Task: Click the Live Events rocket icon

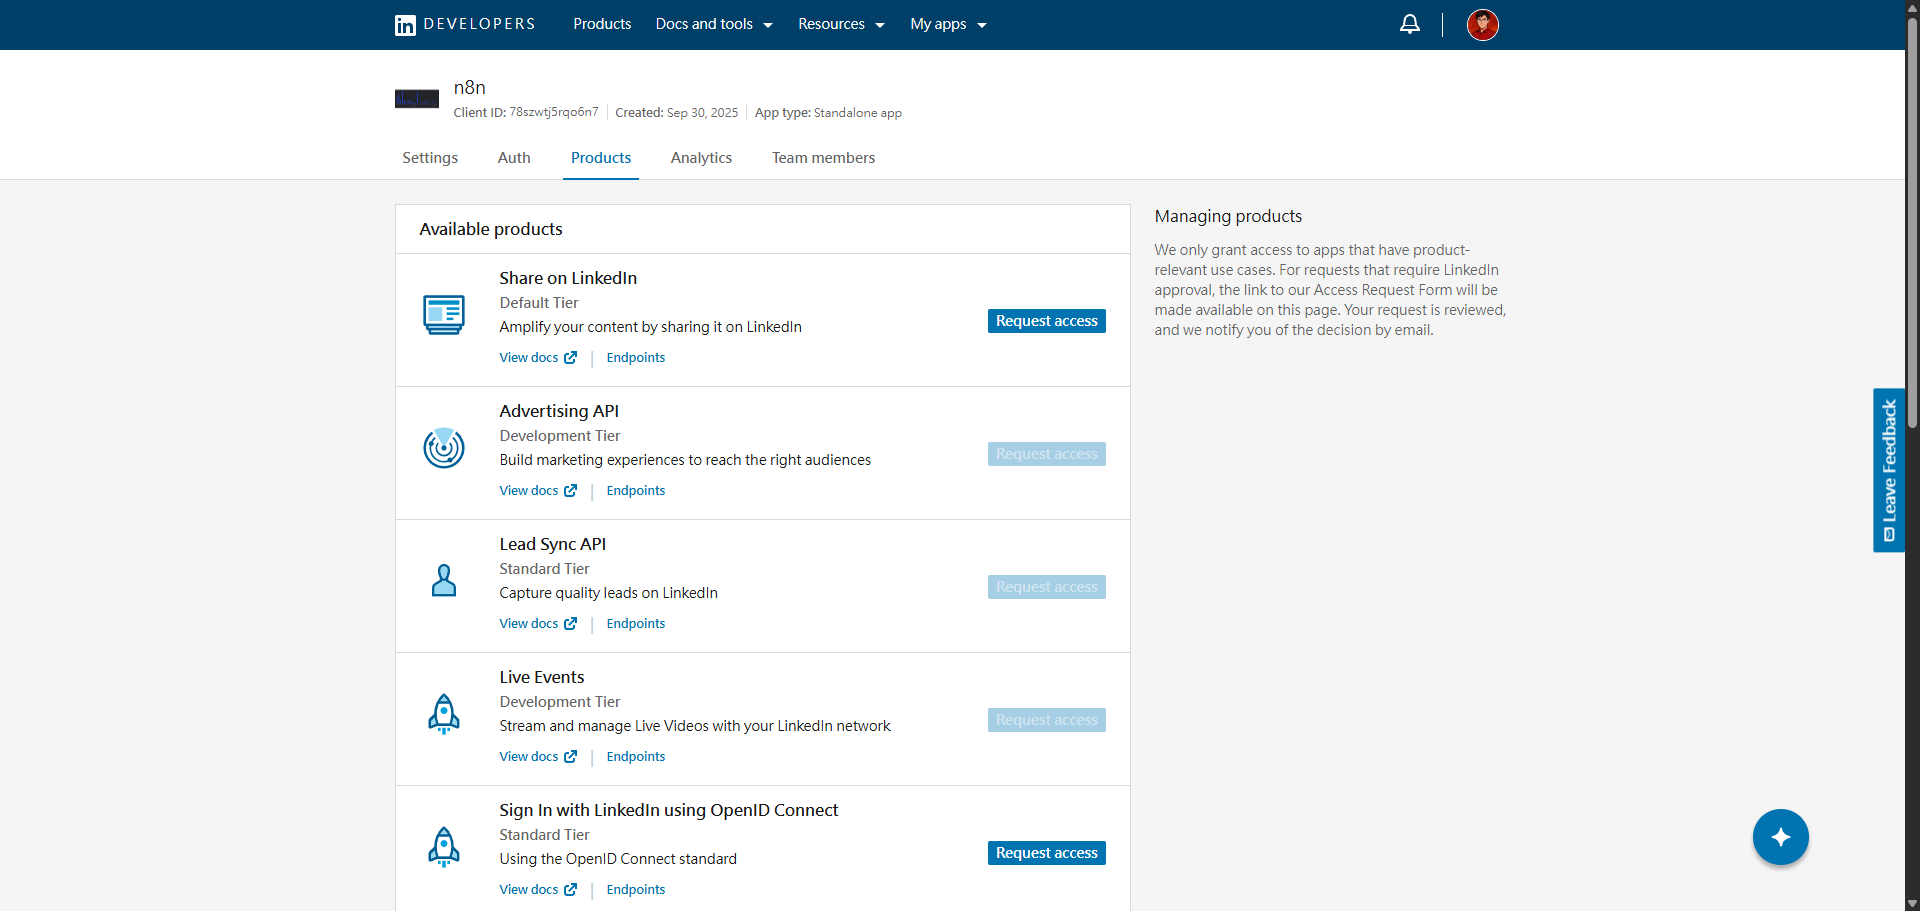Action: click(443, 713)
